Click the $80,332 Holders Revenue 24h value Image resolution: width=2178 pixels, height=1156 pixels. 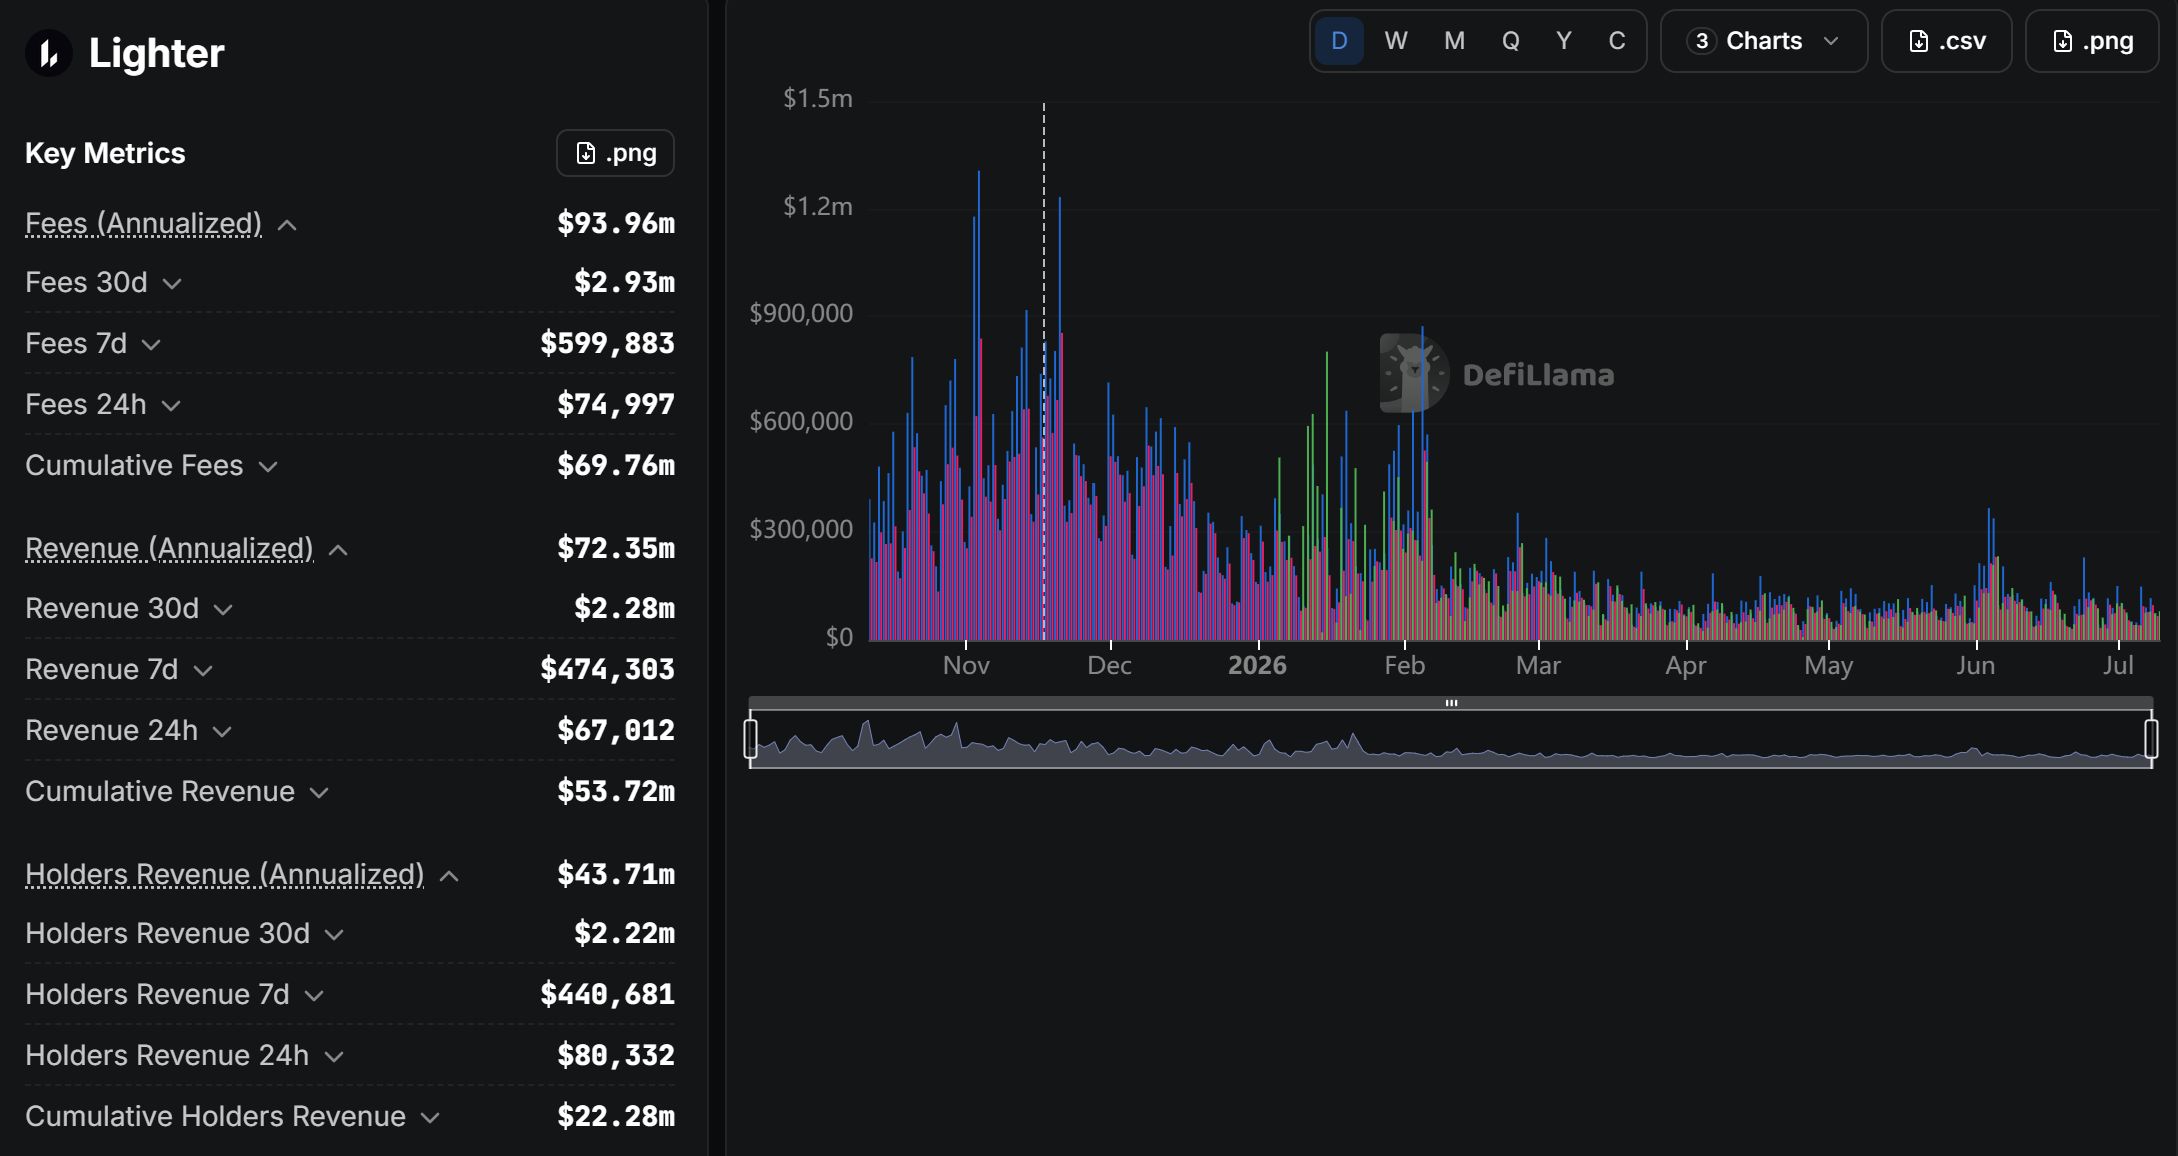[x=616, y=1055]
